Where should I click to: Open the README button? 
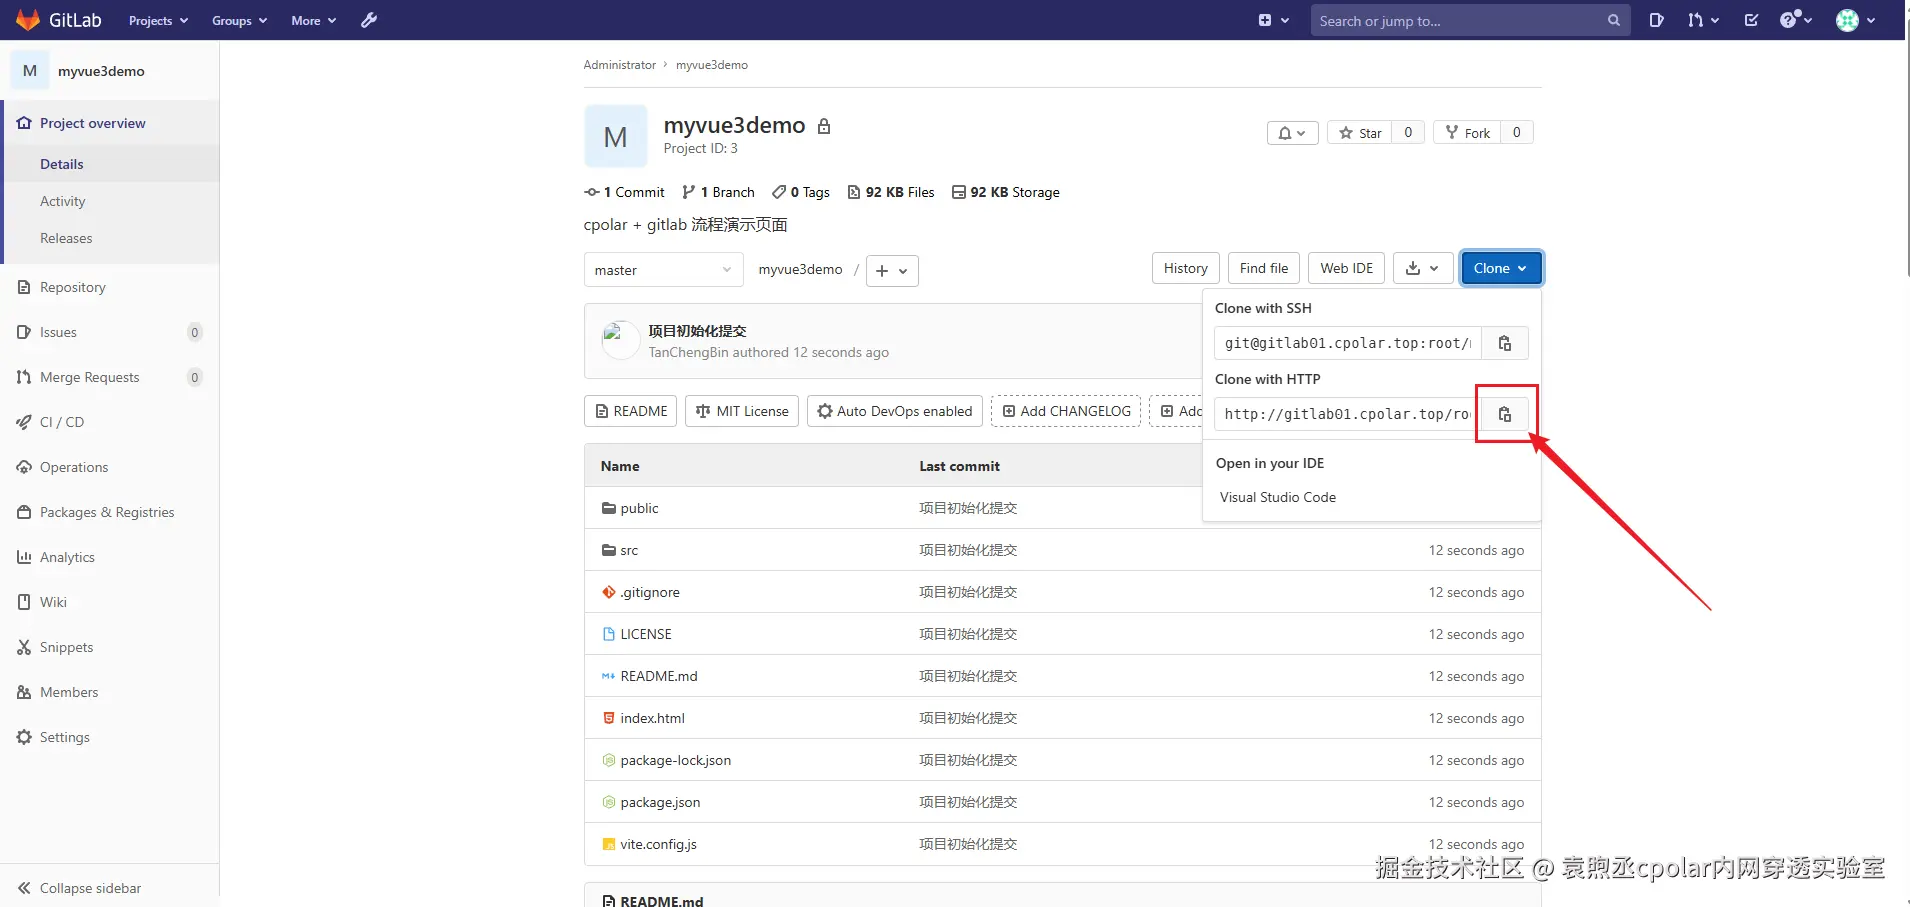[631, 411]
